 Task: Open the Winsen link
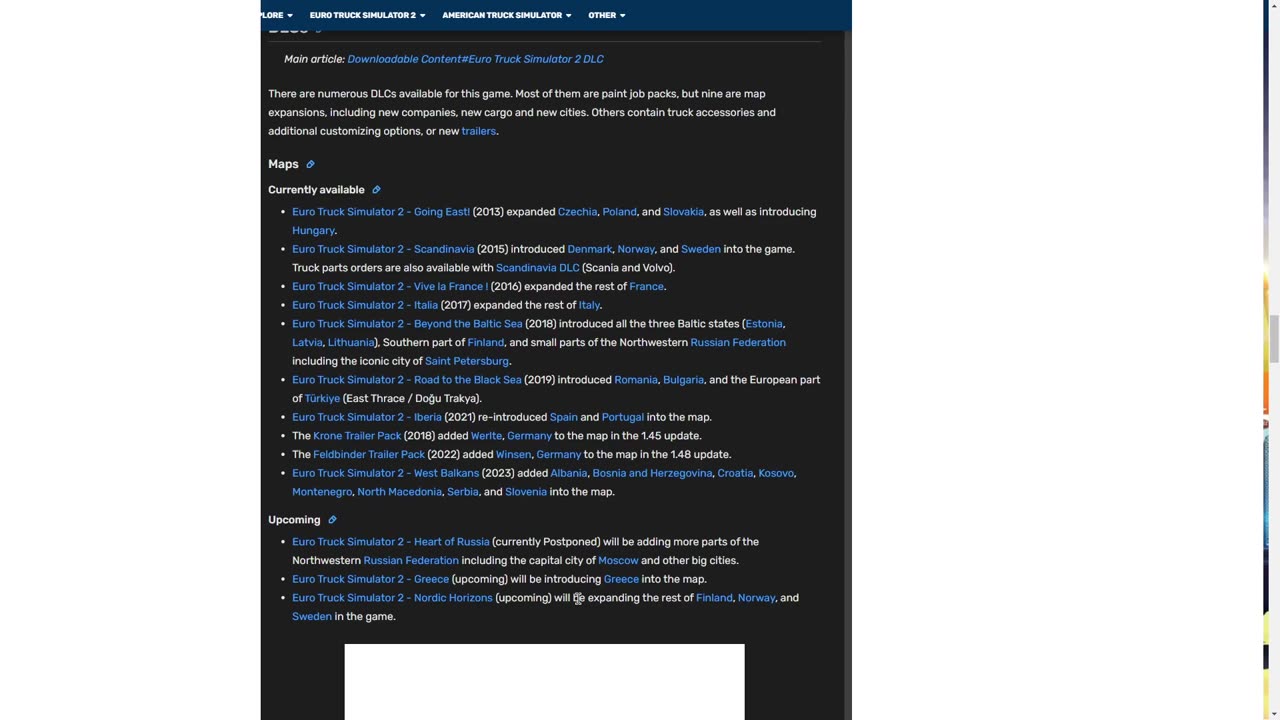[x=513, y=455]
